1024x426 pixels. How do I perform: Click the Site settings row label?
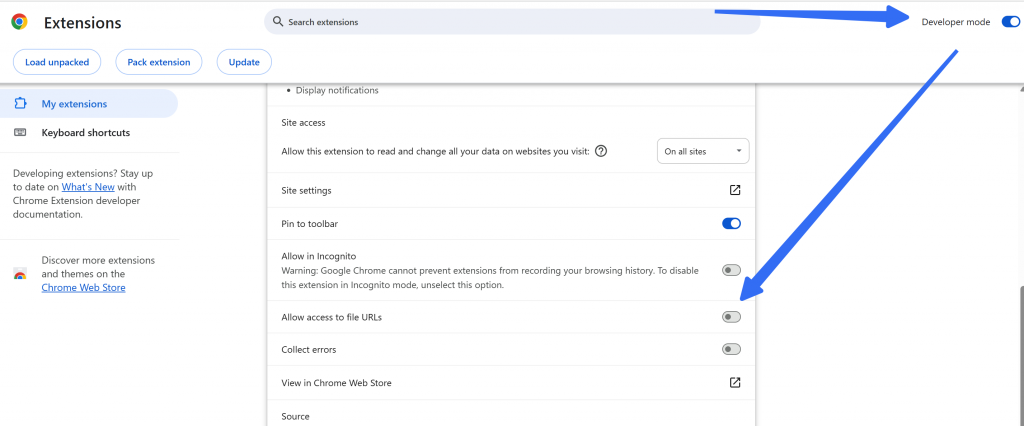click(x=306, y=191)
